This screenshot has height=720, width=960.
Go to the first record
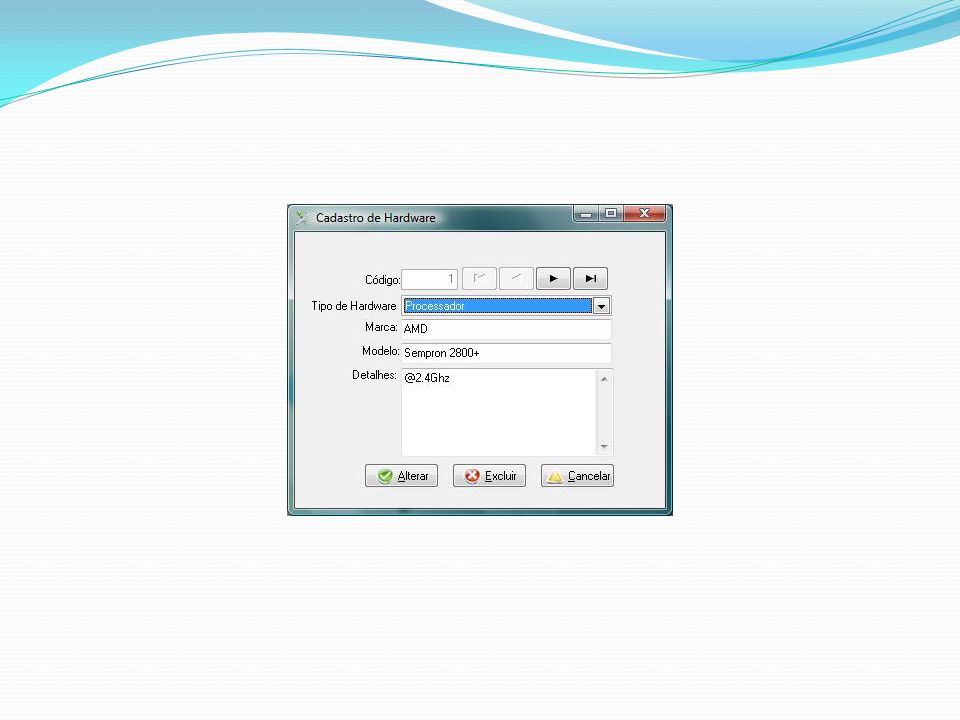pyautogui.click(x=479, y=279)
